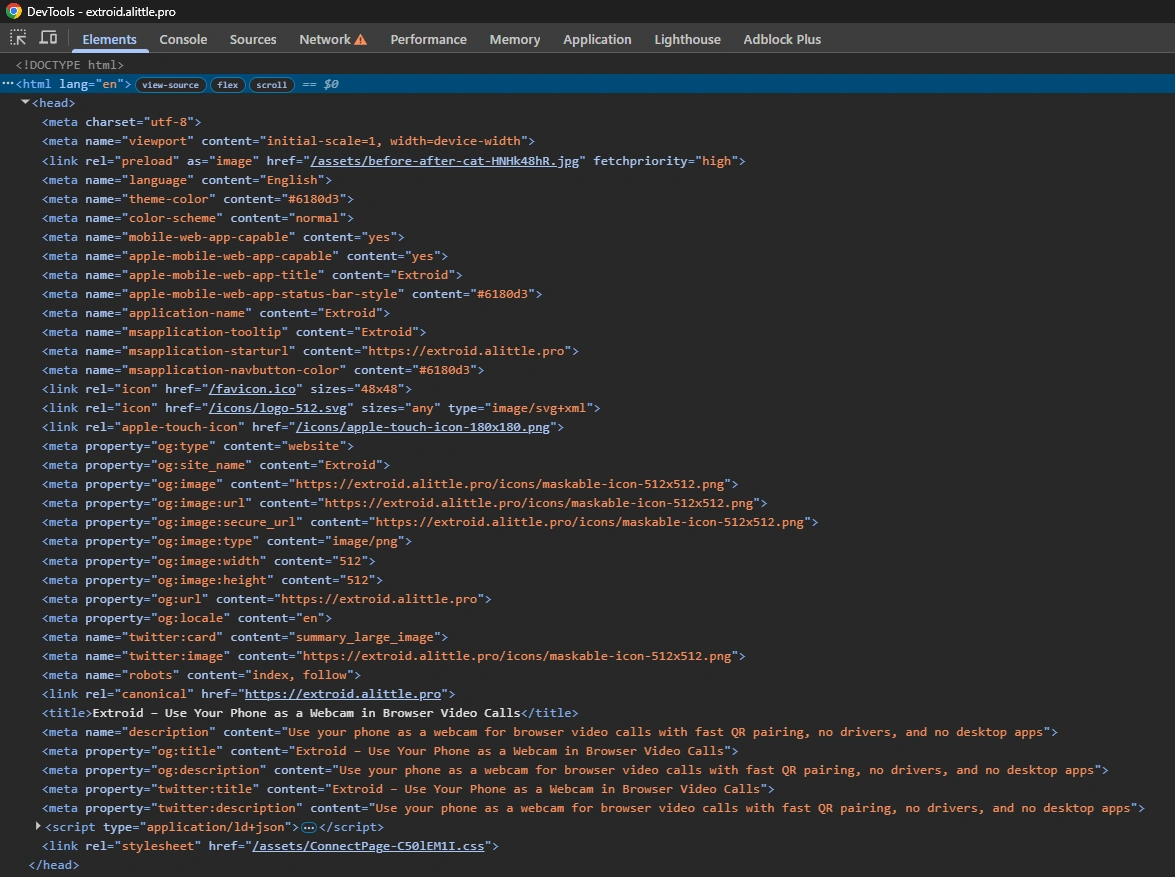1175x877 pixels.
Task: Select the msapplication-navbutton-color meta node
Action: tap(263, 370)
